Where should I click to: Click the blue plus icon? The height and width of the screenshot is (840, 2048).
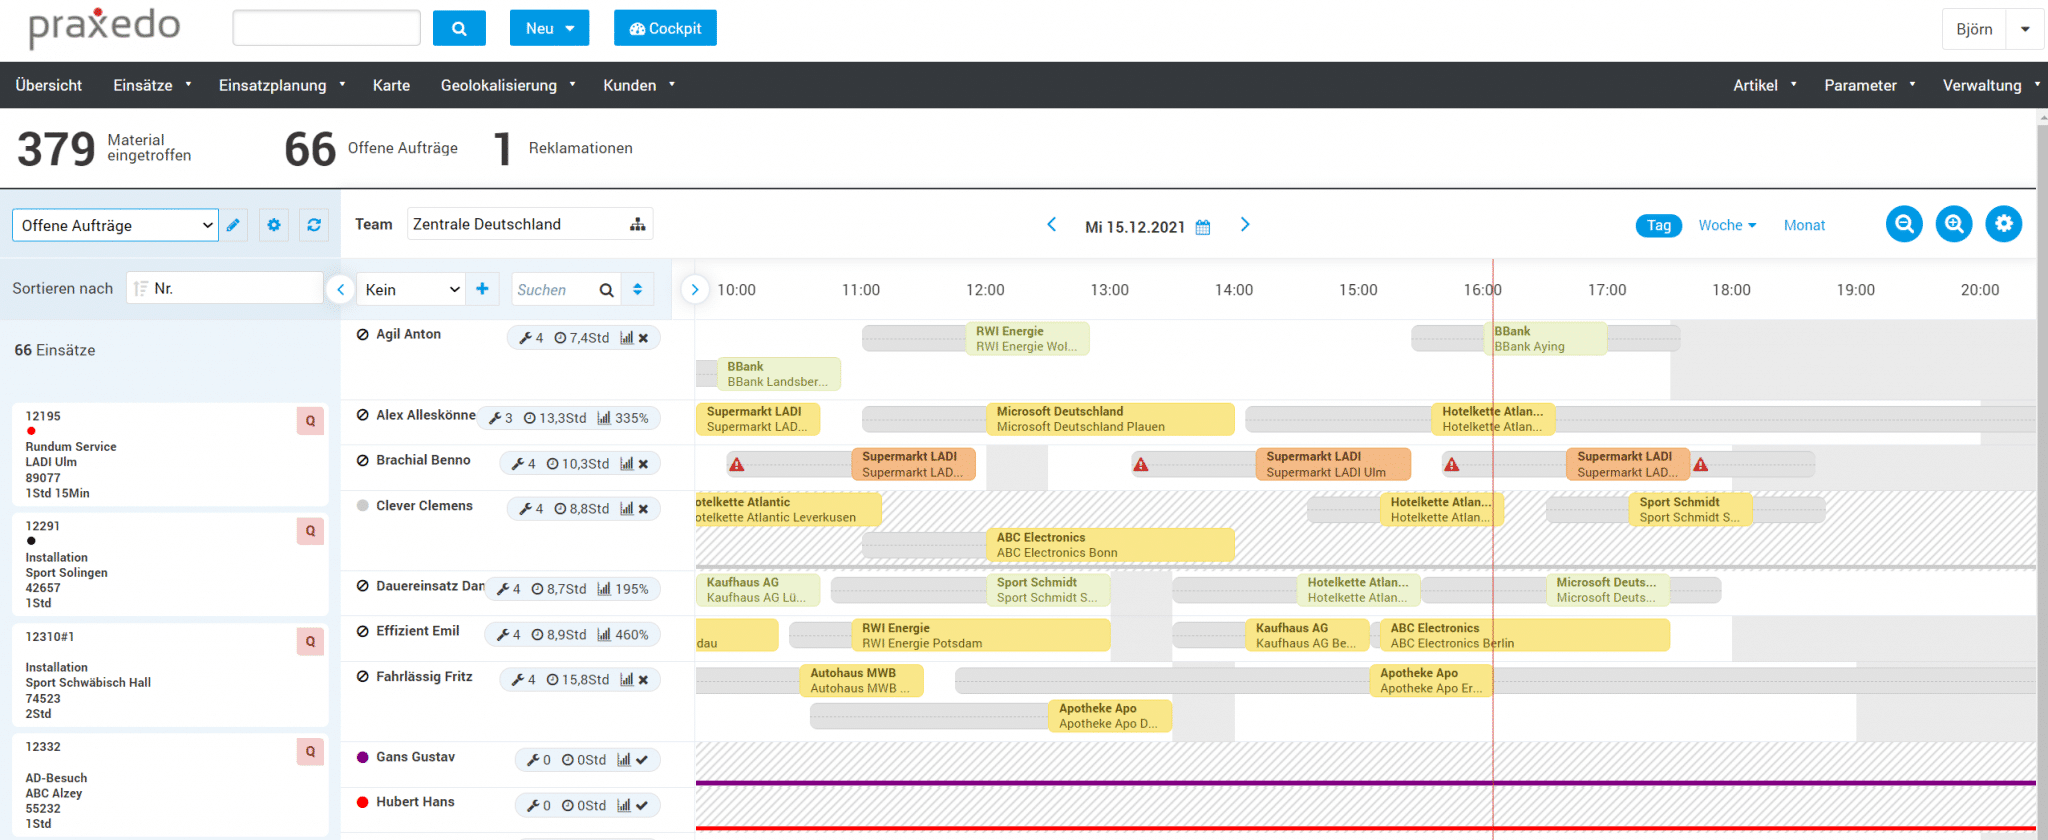(482, 288)
